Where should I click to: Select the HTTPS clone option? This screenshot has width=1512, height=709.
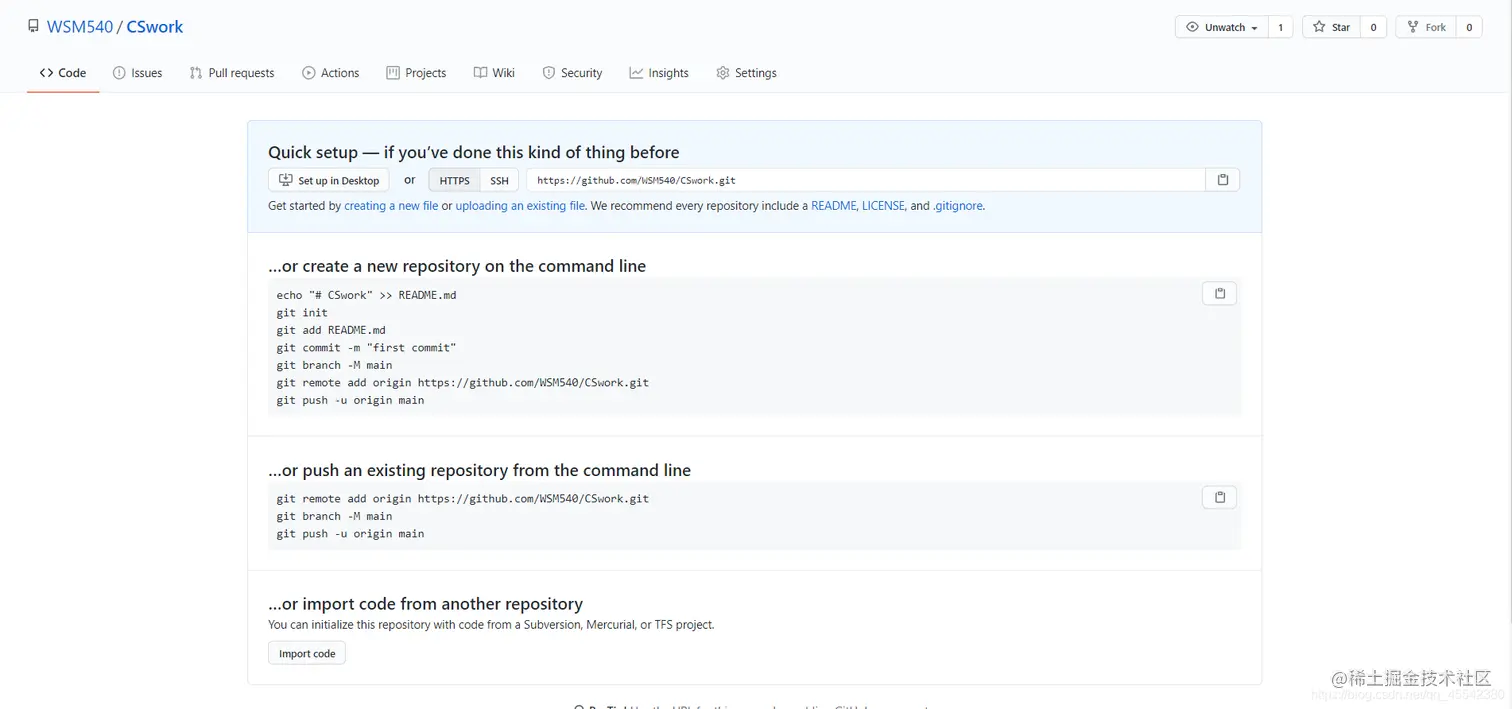454,180
